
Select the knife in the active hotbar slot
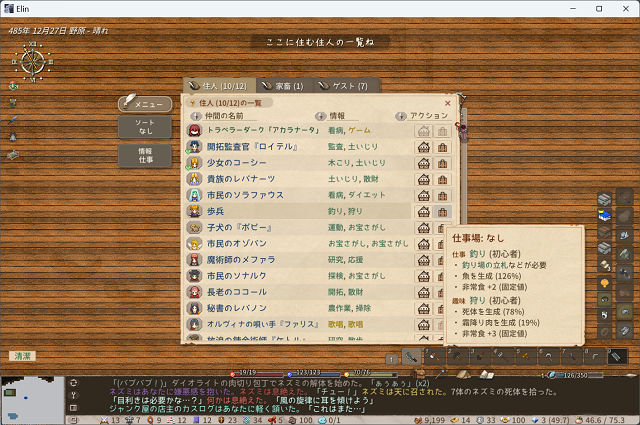tap(412, 357)
